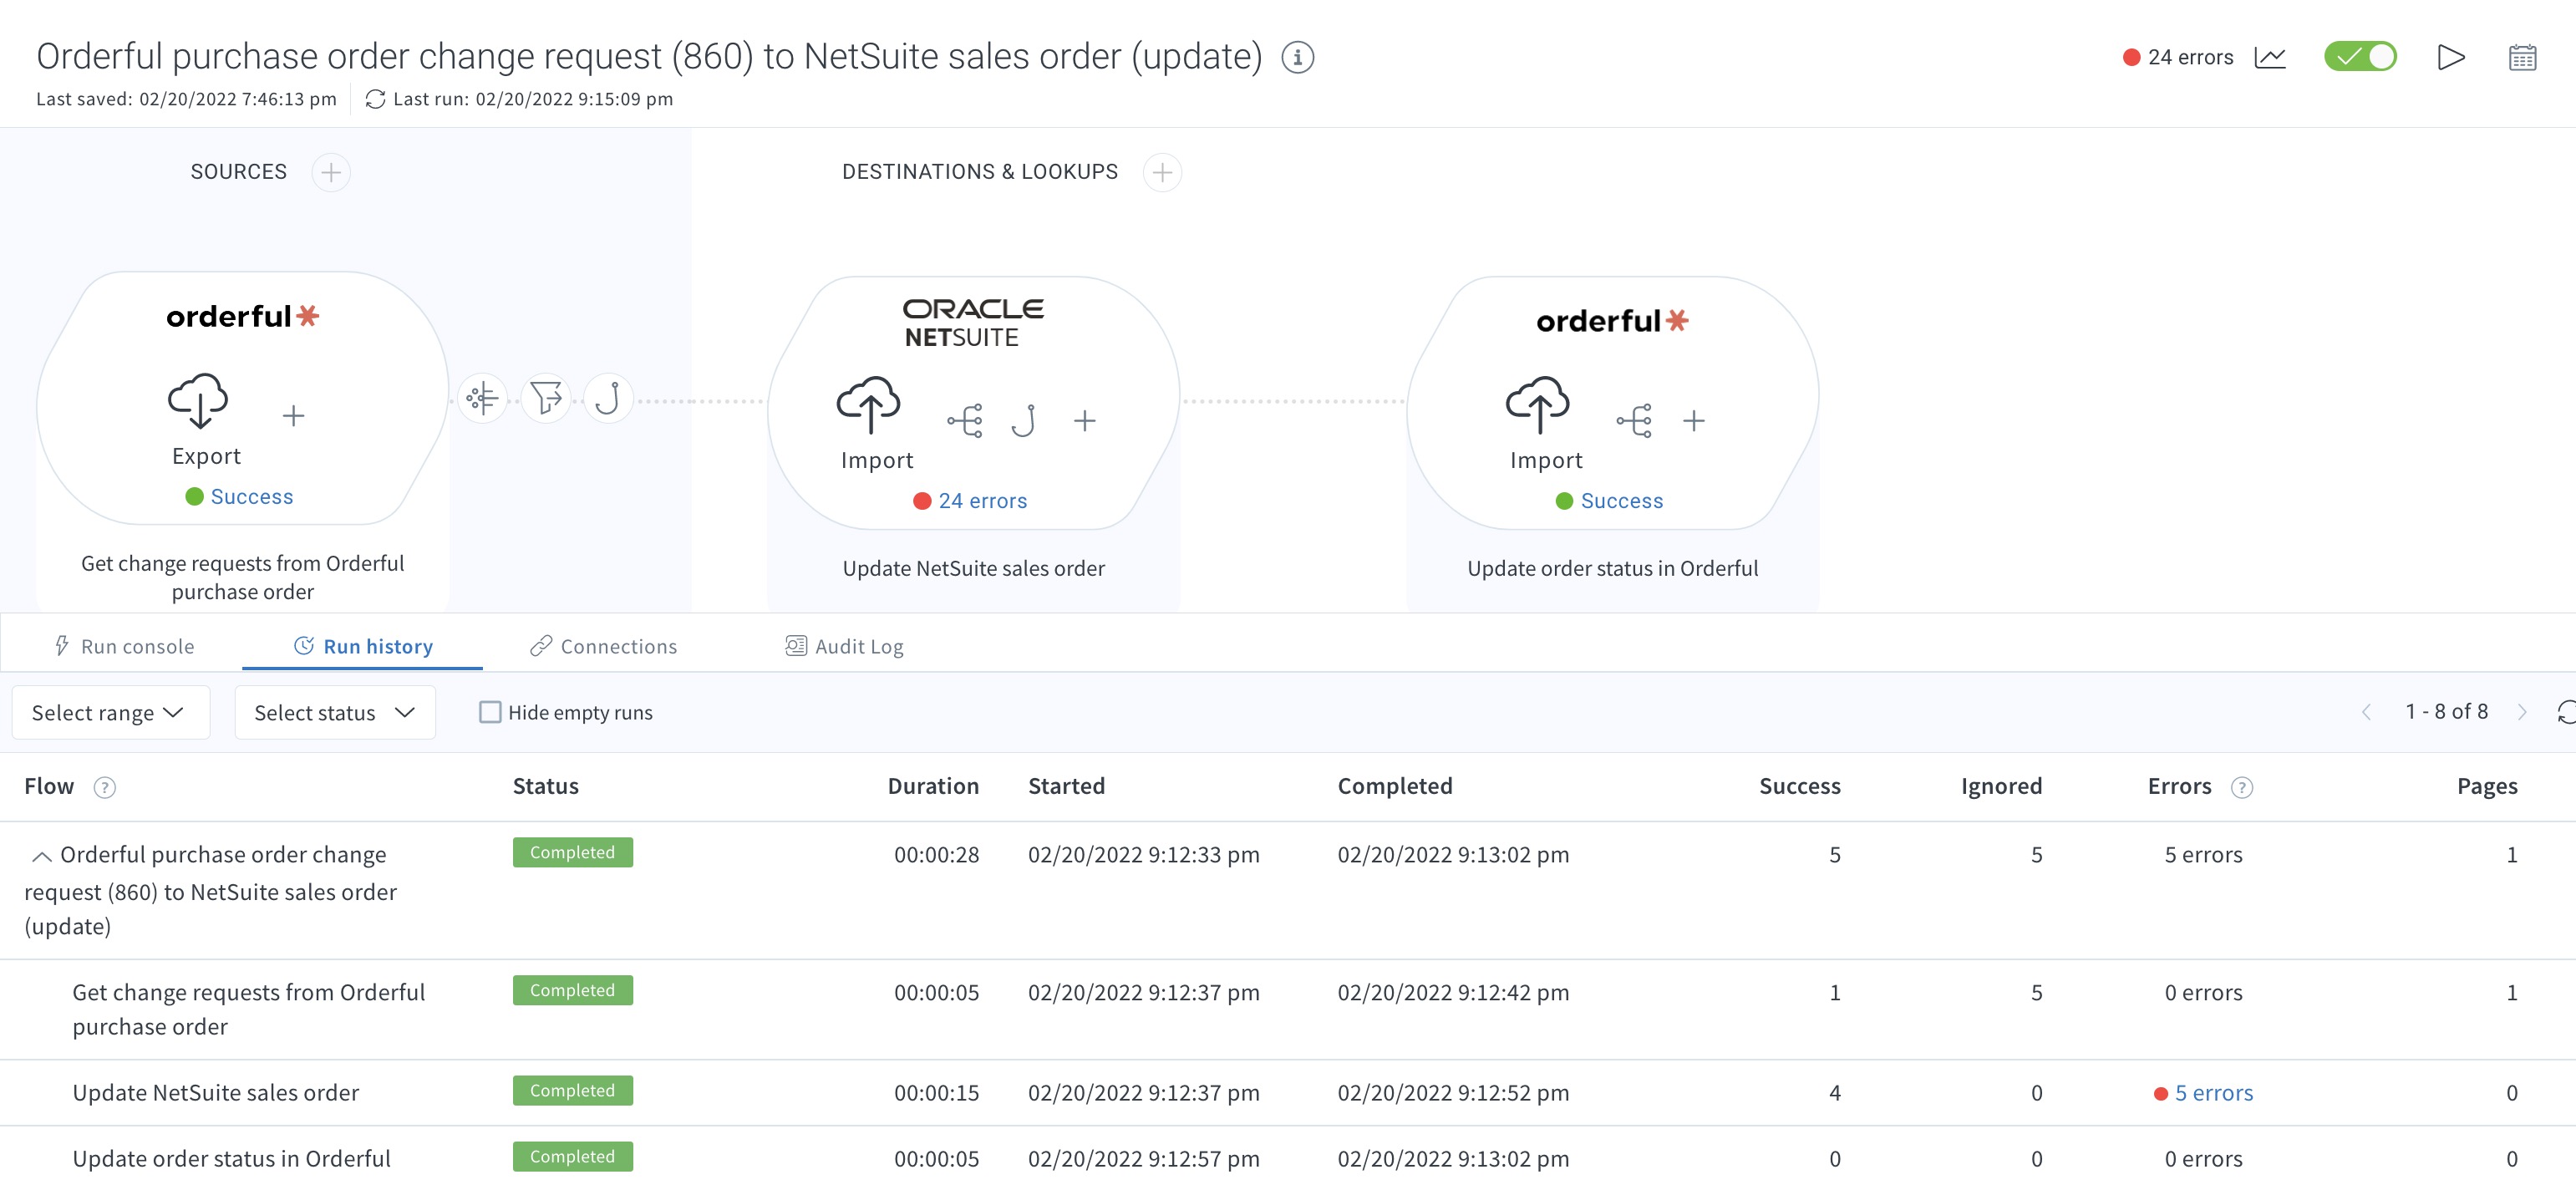Open the output filter funnel icon
The height and width of the screenshot is (1190, 2576).
click(x=546, y=398)
